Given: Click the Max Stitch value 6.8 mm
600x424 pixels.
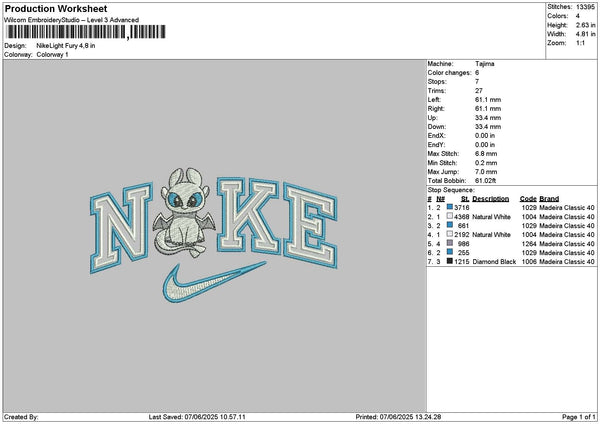Looking at the screenshot, I should (486, 154).
